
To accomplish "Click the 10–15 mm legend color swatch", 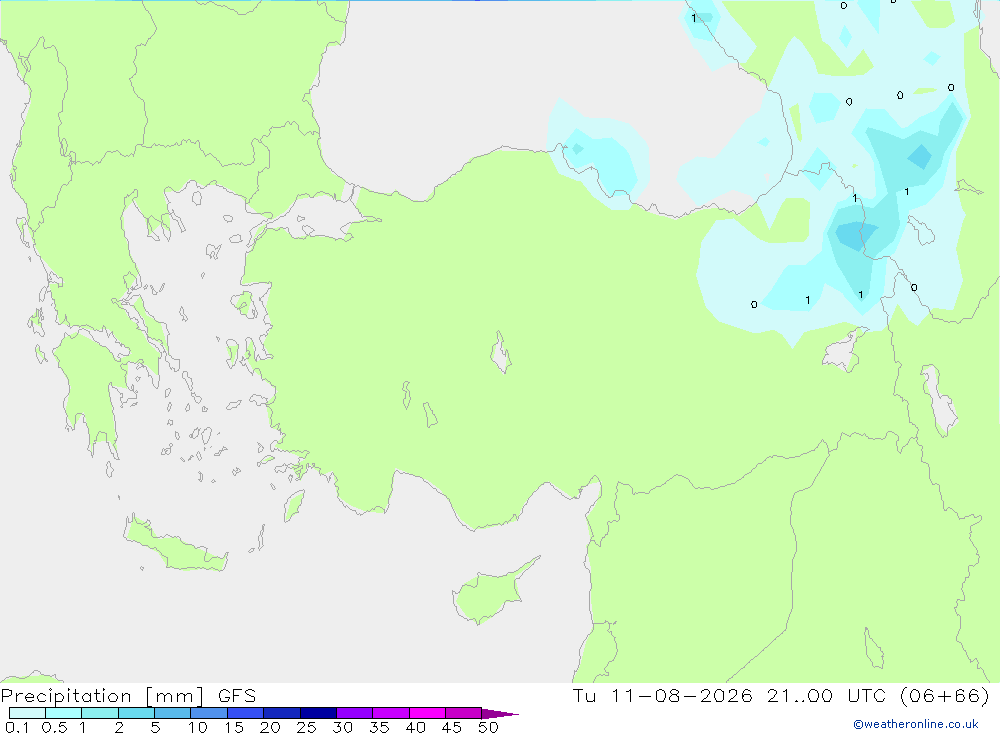I will coord(209,713).
